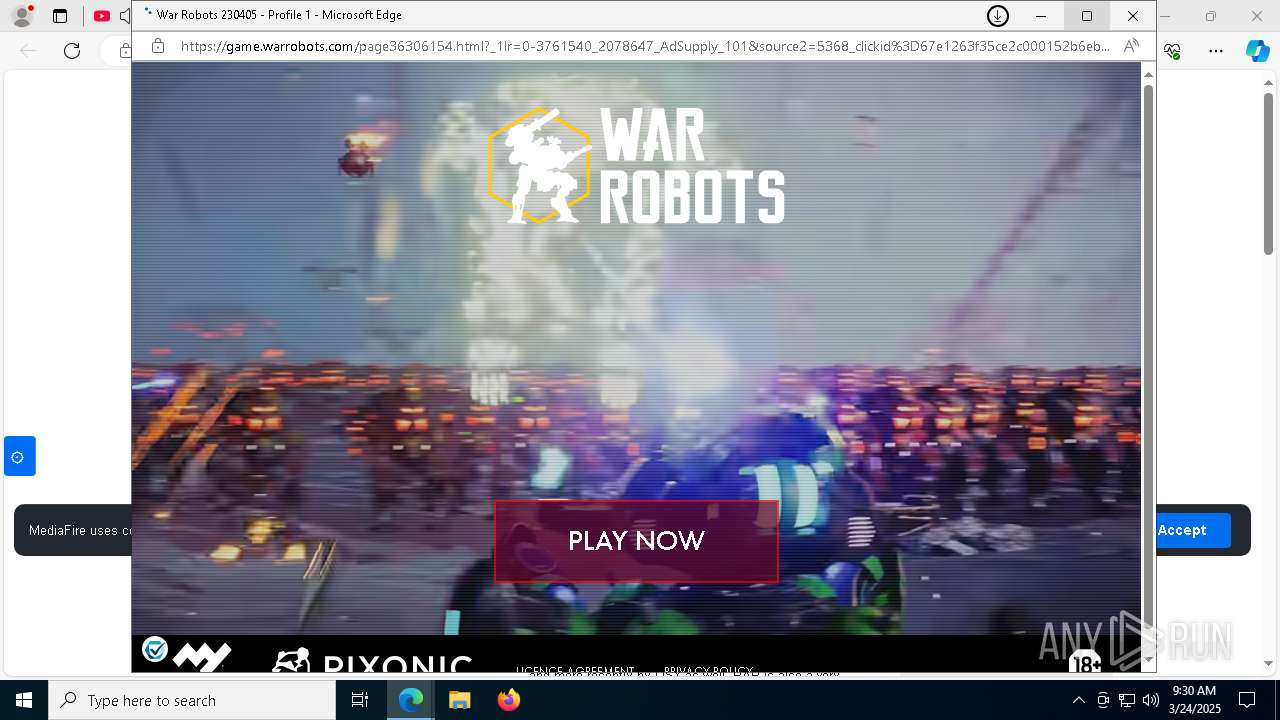
Task: Open Task View on the taskbar
Action: tap(360, 700)
